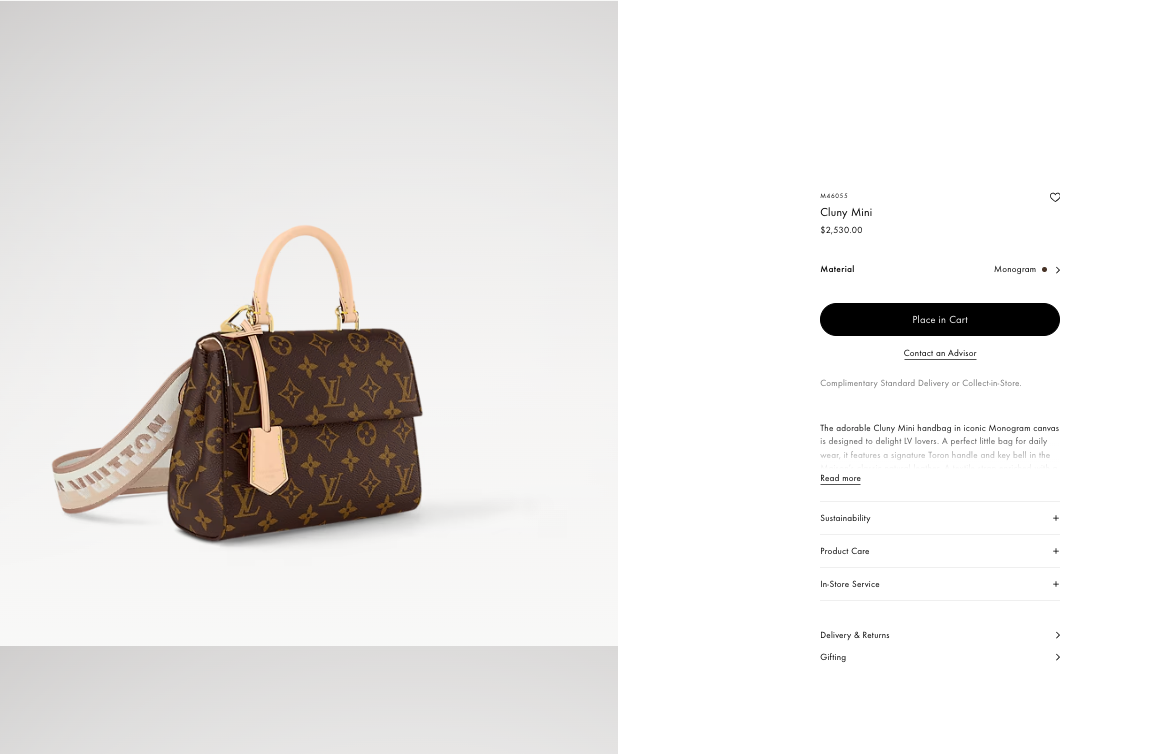Expand the In-Store Service section
Image resolution: width=1150 pixels, height=754 pixels.
940,584
